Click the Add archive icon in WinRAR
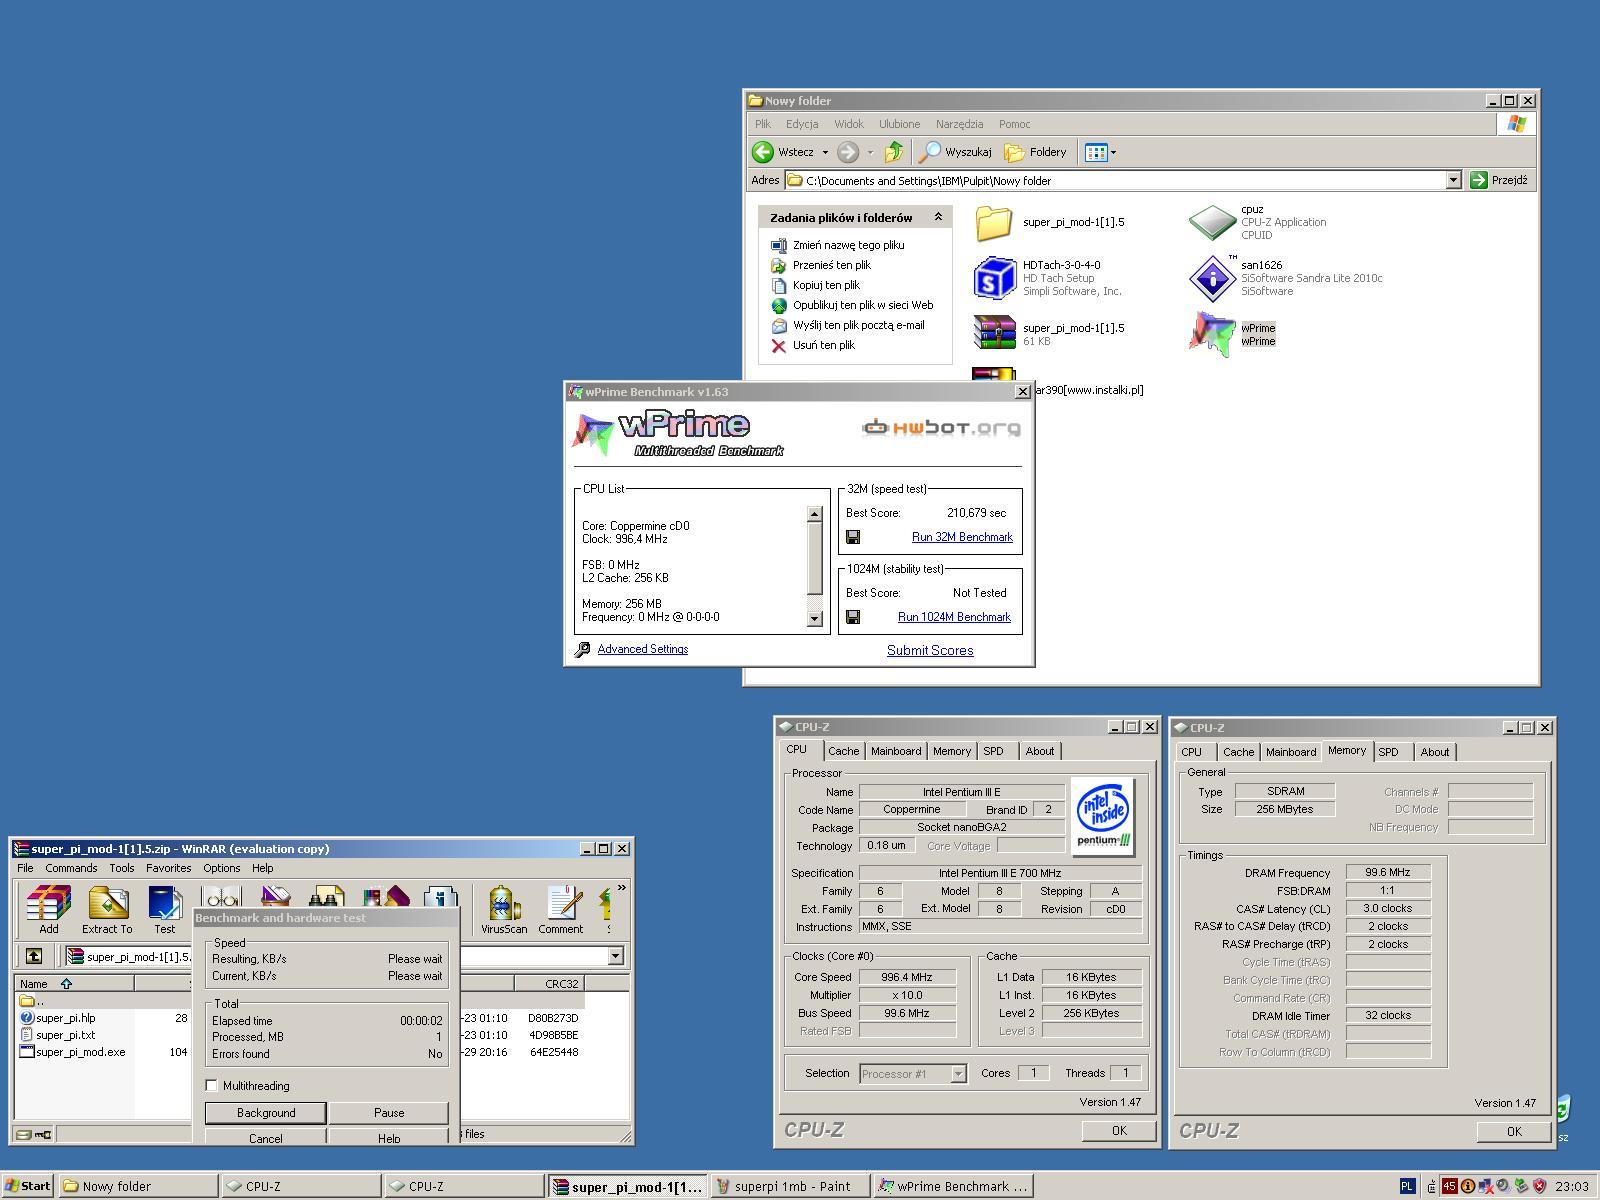The height and width of the screenshot is (1200, 1600). point(48,904)
